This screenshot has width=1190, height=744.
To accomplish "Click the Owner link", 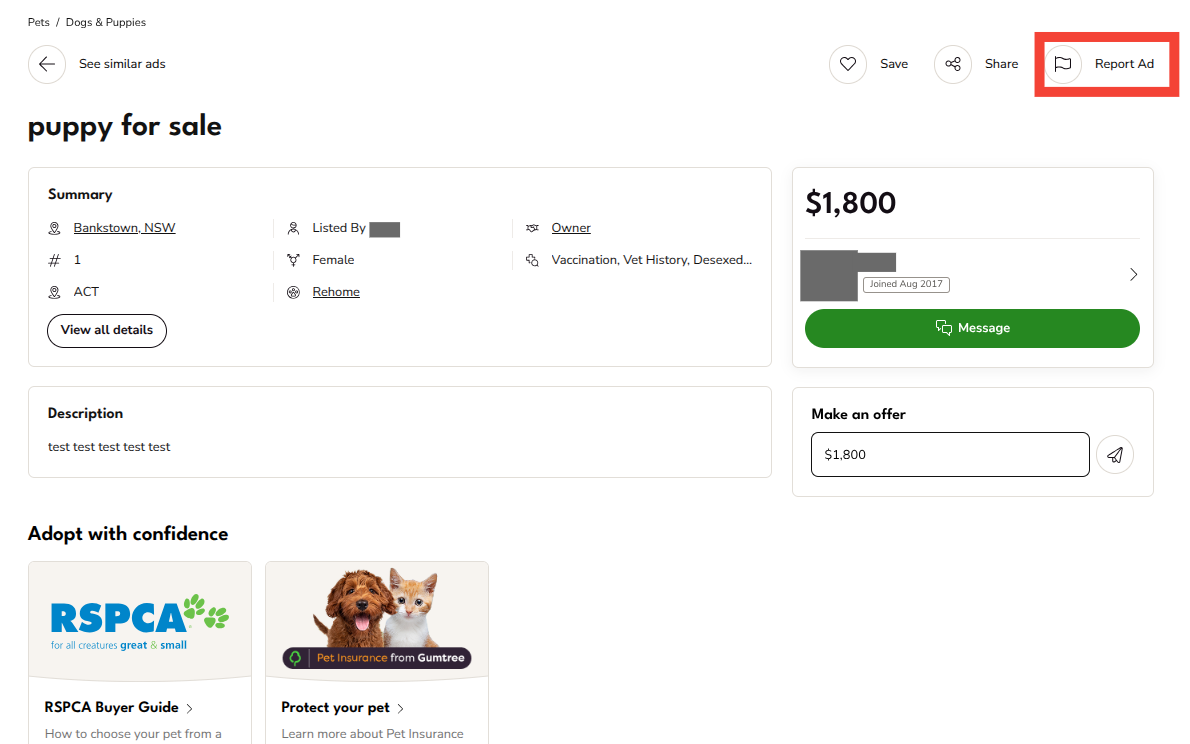I will point(571,228).
